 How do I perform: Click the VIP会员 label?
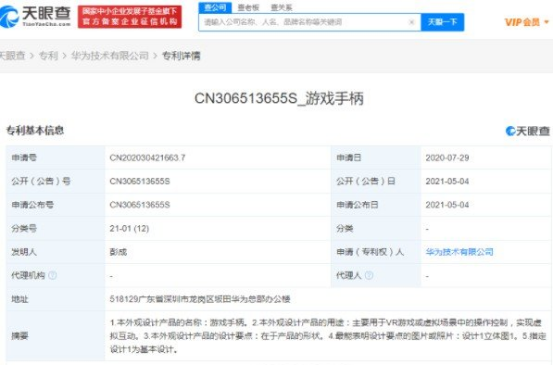tap(522, 22)
